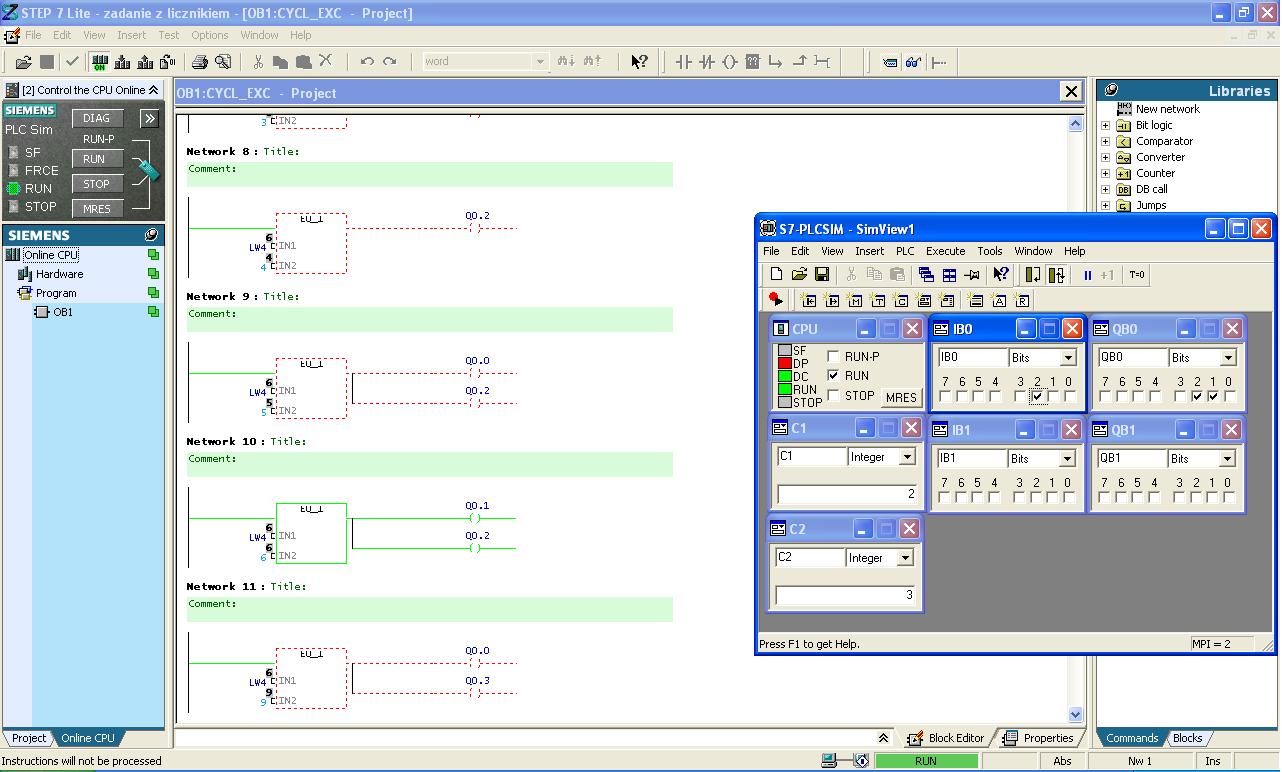Screen dimensions: 1282x772
Task: Open the Options menu in STEP 7
Action: click(x=210, y=35)
